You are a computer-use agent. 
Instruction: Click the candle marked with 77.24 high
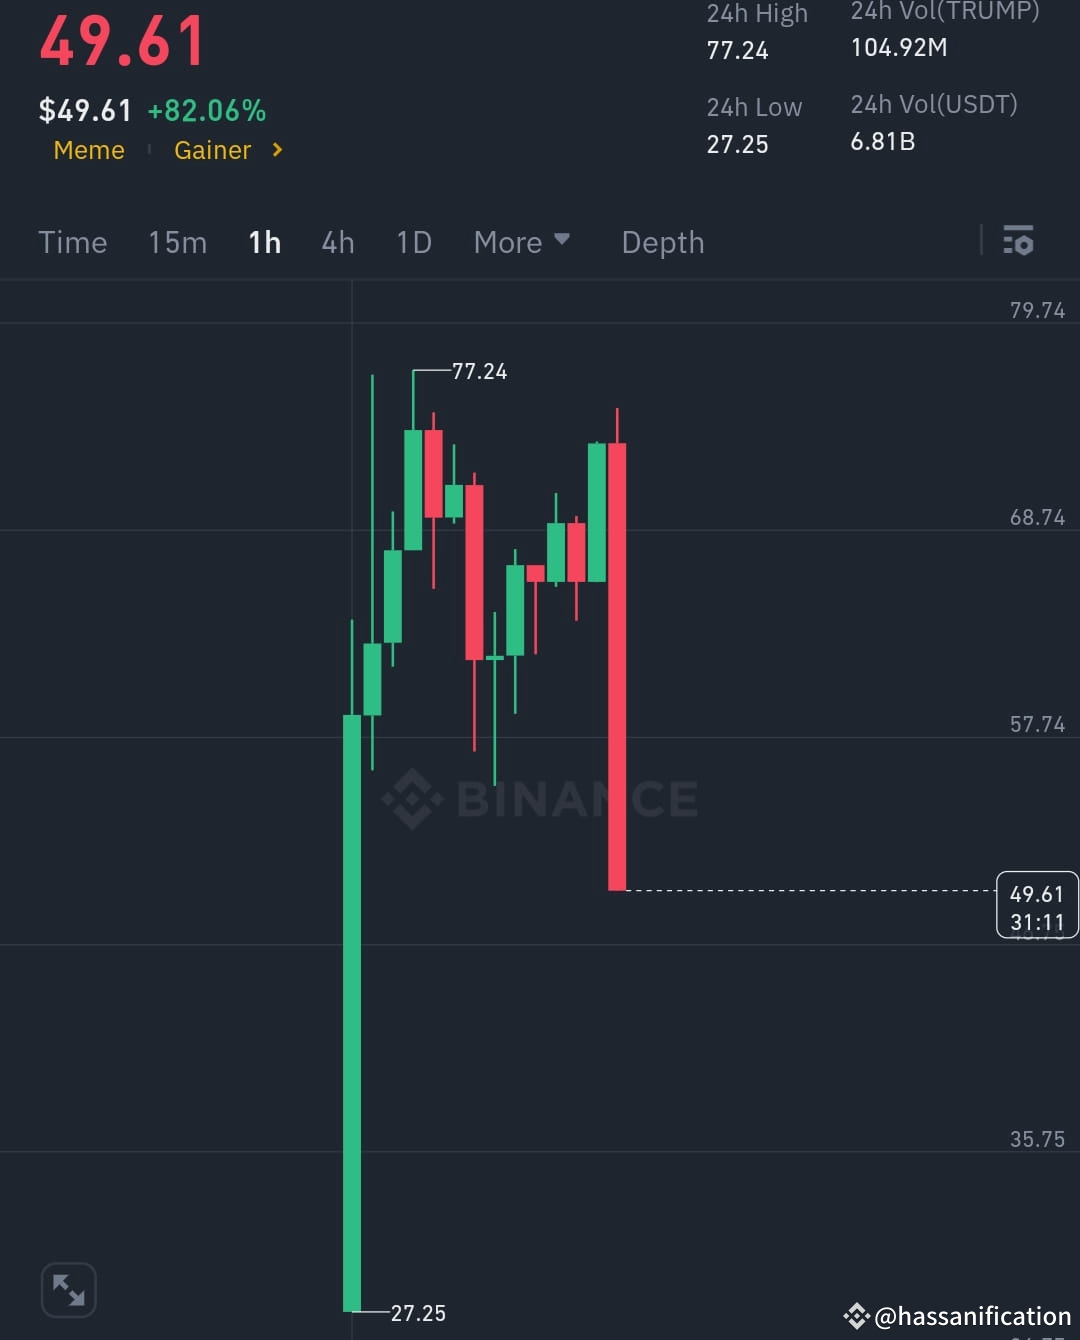coord(413,480)
